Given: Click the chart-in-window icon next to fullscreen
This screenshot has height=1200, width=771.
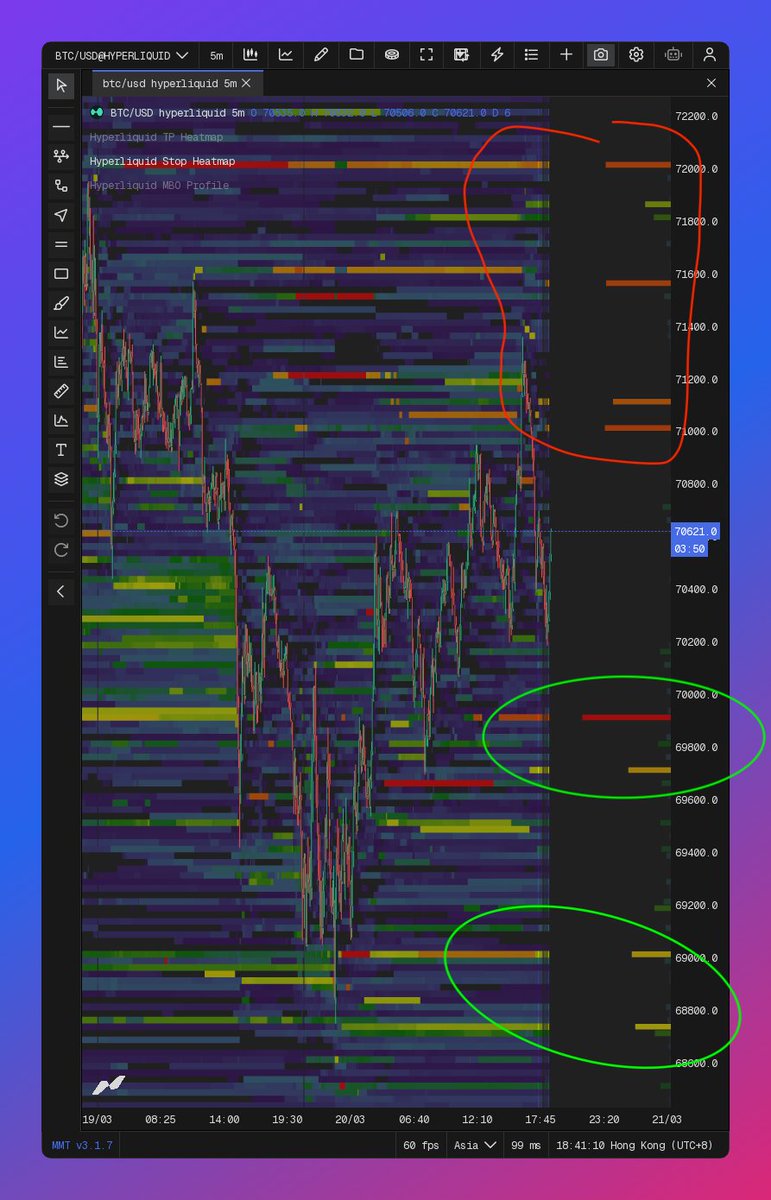Looking at the screenshot, I should [x=461, y=55].
